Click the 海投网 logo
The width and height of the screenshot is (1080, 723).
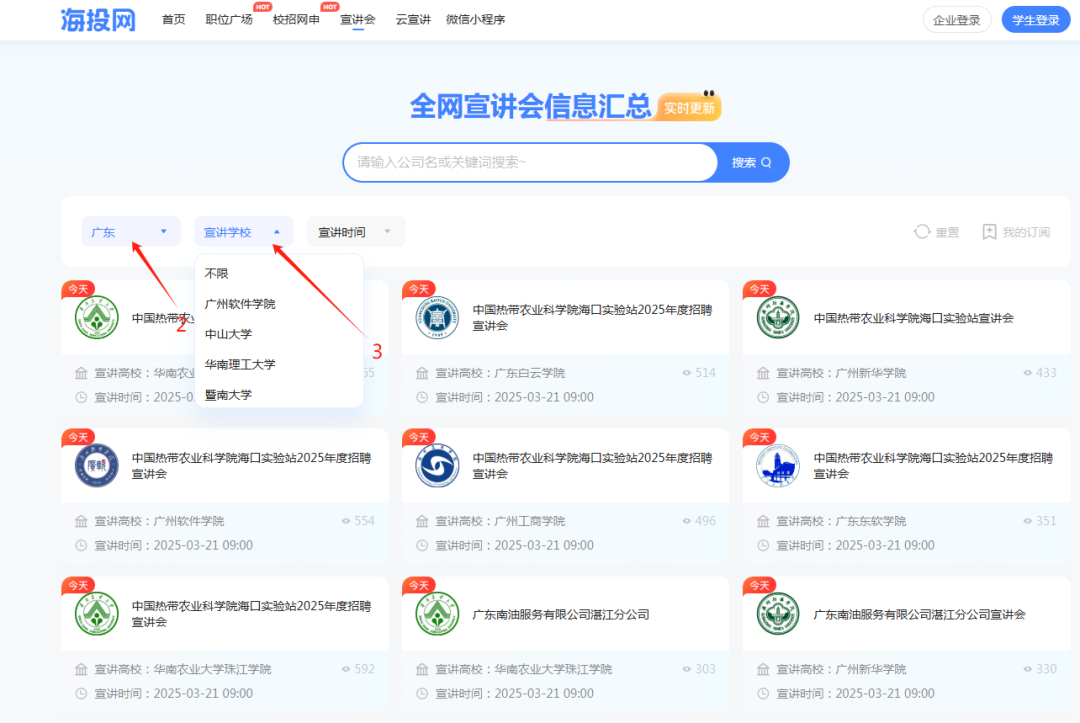click(x=97, y=19)
